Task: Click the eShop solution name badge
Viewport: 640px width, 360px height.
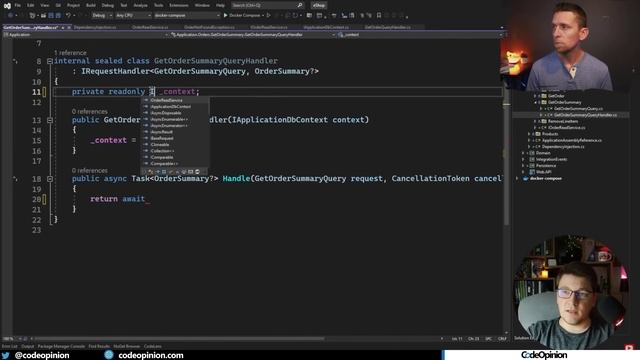Action: click(x=319, y=5)
